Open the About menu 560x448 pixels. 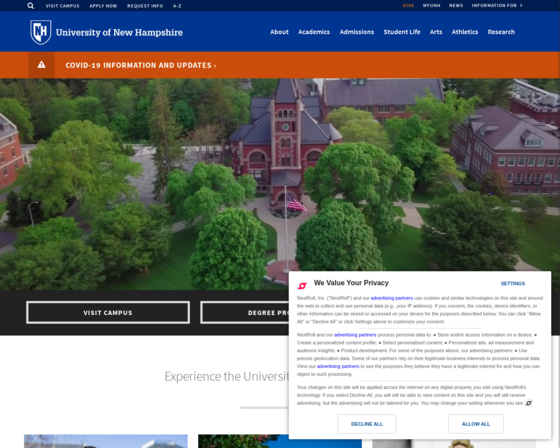coord(279,32)
